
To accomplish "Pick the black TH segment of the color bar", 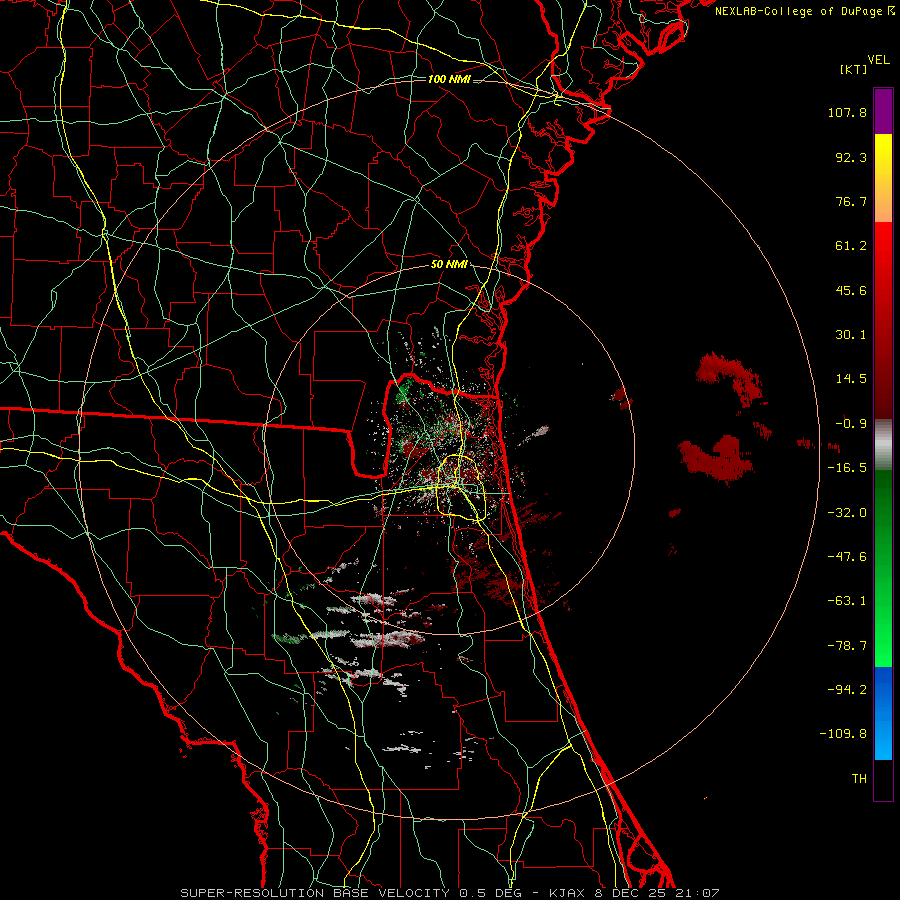I will point(883,779).
